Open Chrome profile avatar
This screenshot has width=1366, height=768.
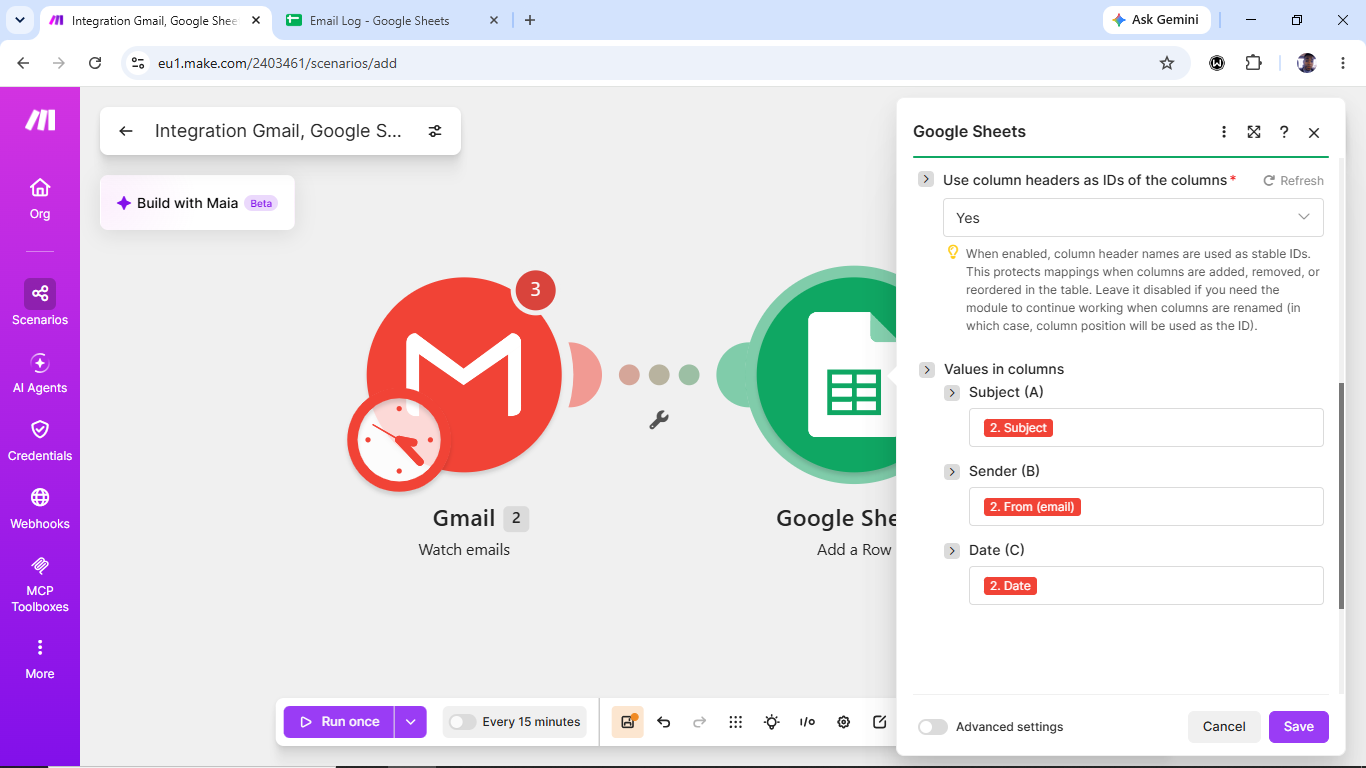click(1307, 63)
